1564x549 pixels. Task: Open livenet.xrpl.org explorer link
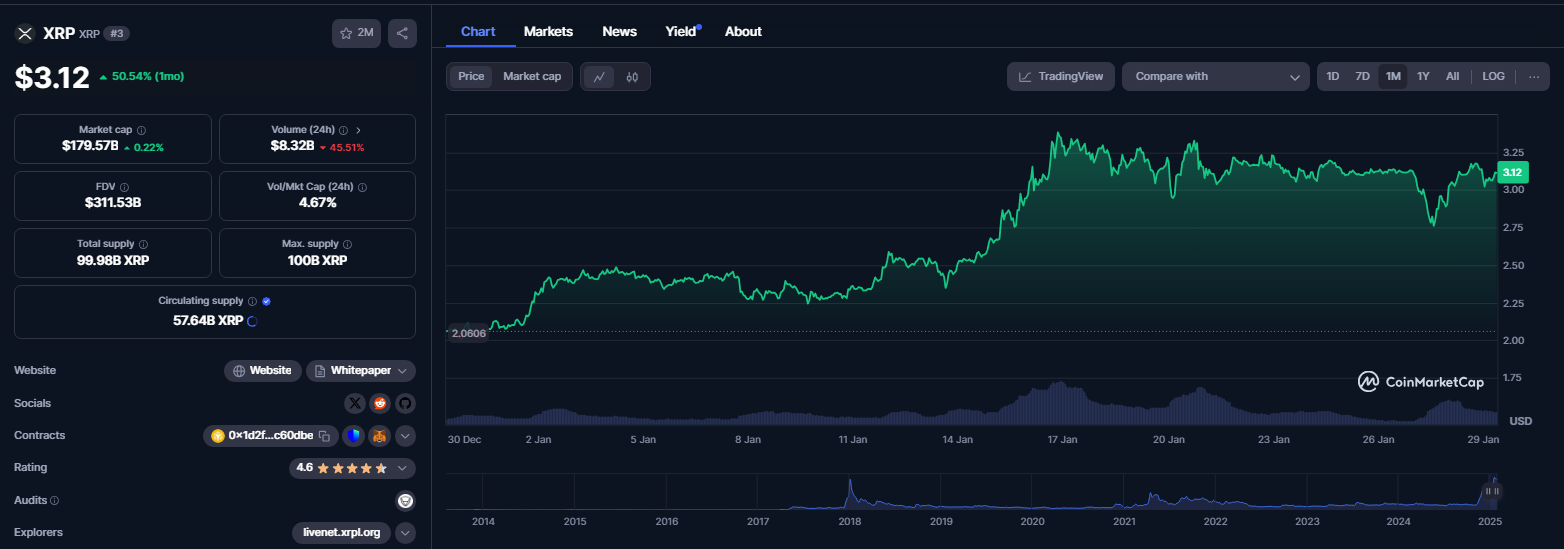pyautogui.click(x=341, y=533)
